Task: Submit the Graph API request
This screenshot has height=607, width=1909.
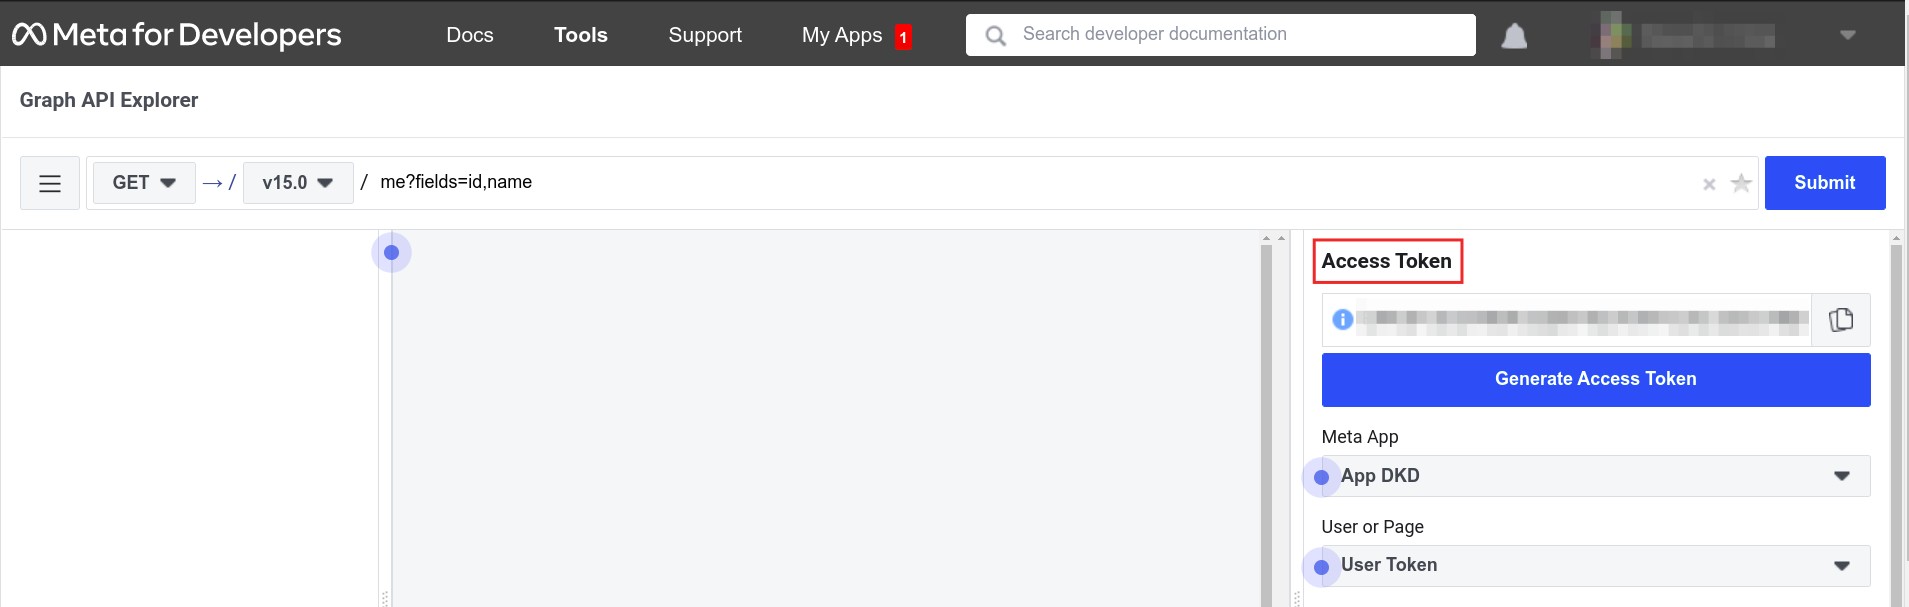Action: pos(1823,182)
